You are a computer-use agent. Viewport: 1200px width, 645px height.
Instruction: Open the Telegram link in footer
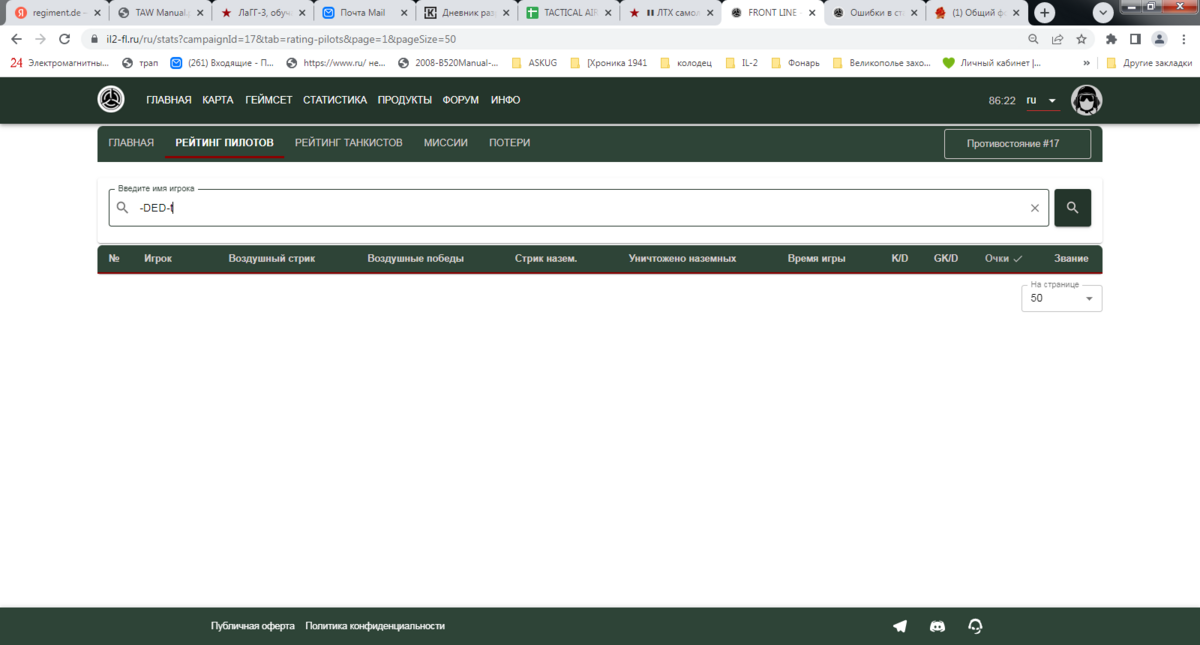pyautogui.click(x=900, y=626)
